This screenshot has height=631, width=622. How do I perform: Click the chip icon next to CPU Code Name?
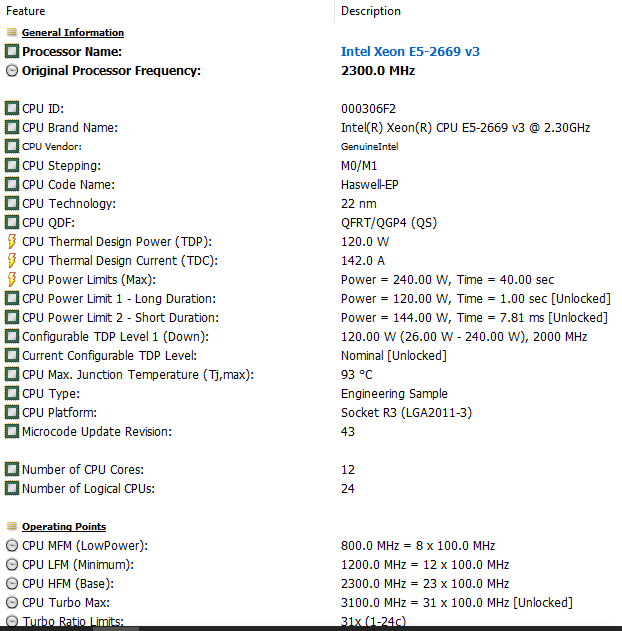pos(12,184)
